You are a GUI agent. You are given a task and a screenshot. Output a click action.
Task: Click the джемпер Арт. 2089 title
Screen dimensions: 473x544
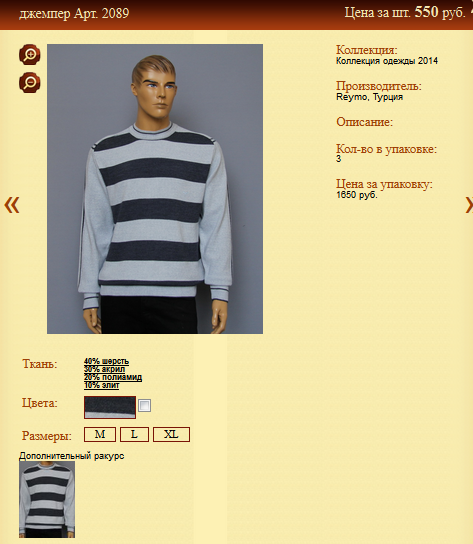coord(74,14)
